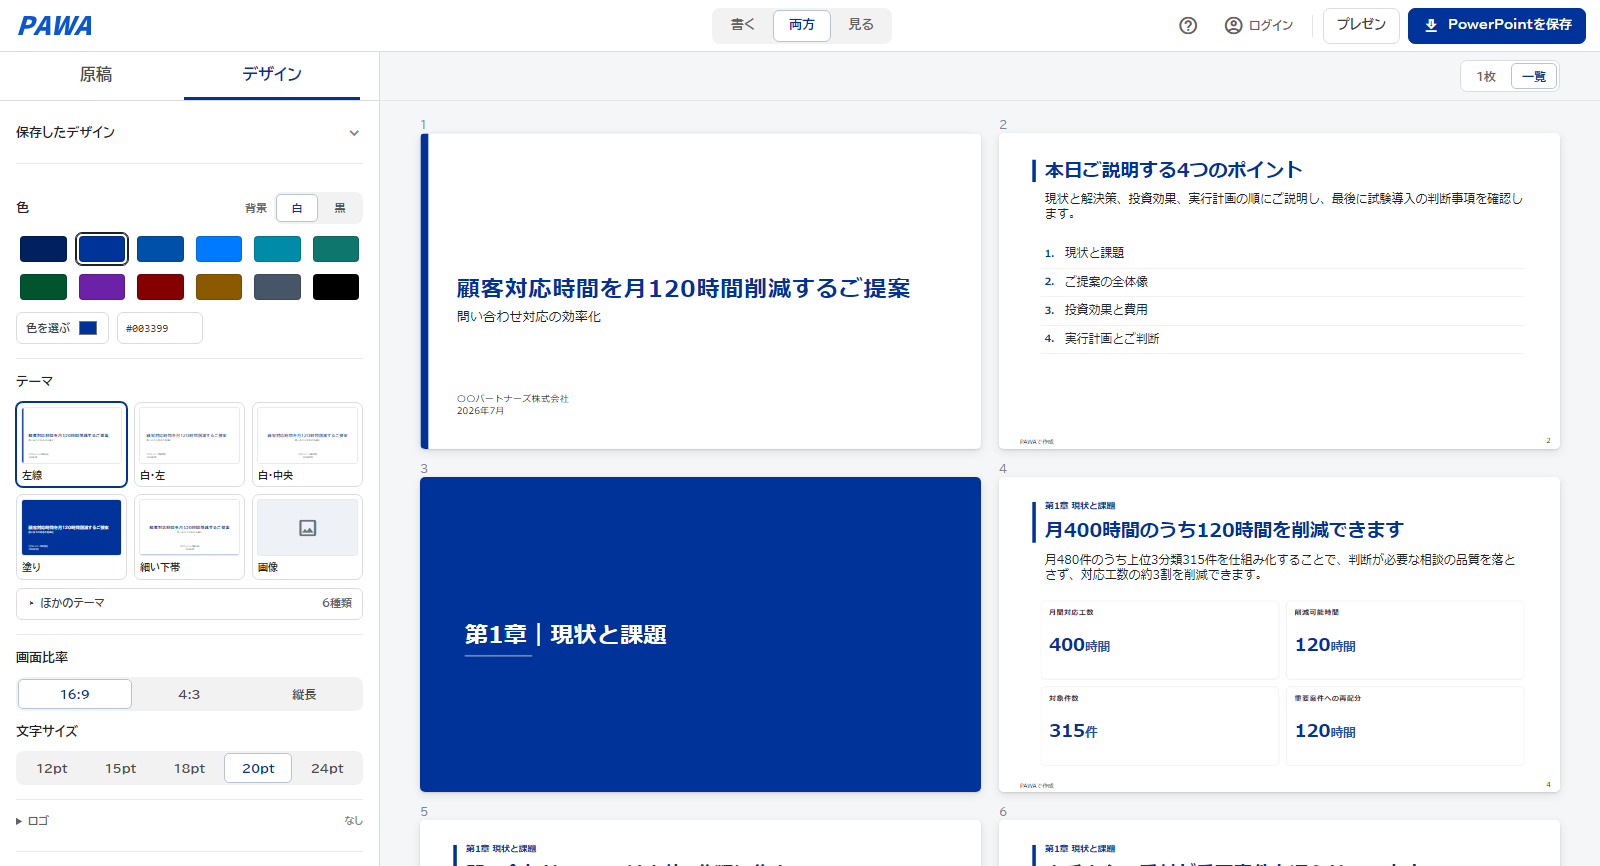1600x866 pixels.
Task: Choose the 画像 theme thumbnail
Action: pyautogui.click(x=307, y=537)
